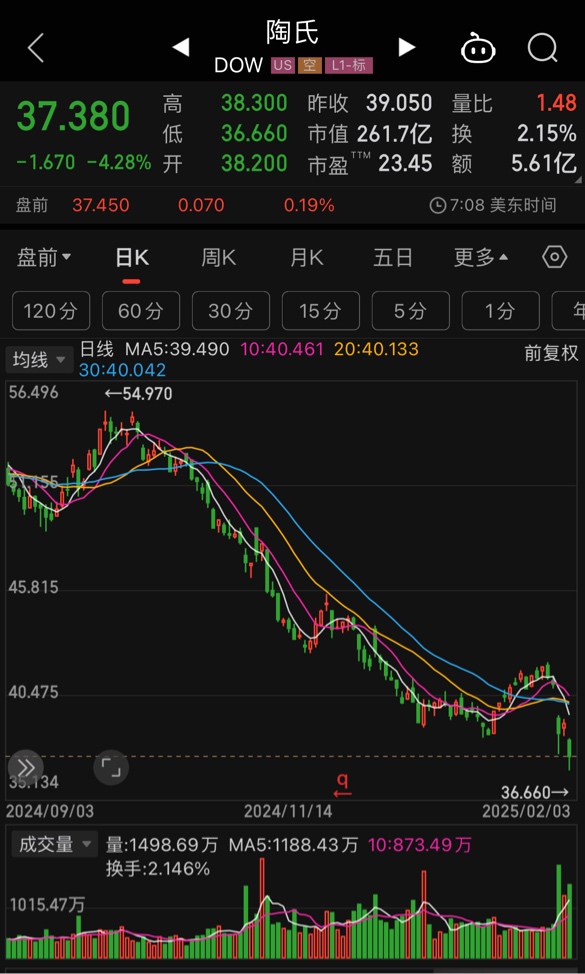Open the 盘前 session dropdown
Image resolution: width=585 pixels, height=974 pixels.
43,257
